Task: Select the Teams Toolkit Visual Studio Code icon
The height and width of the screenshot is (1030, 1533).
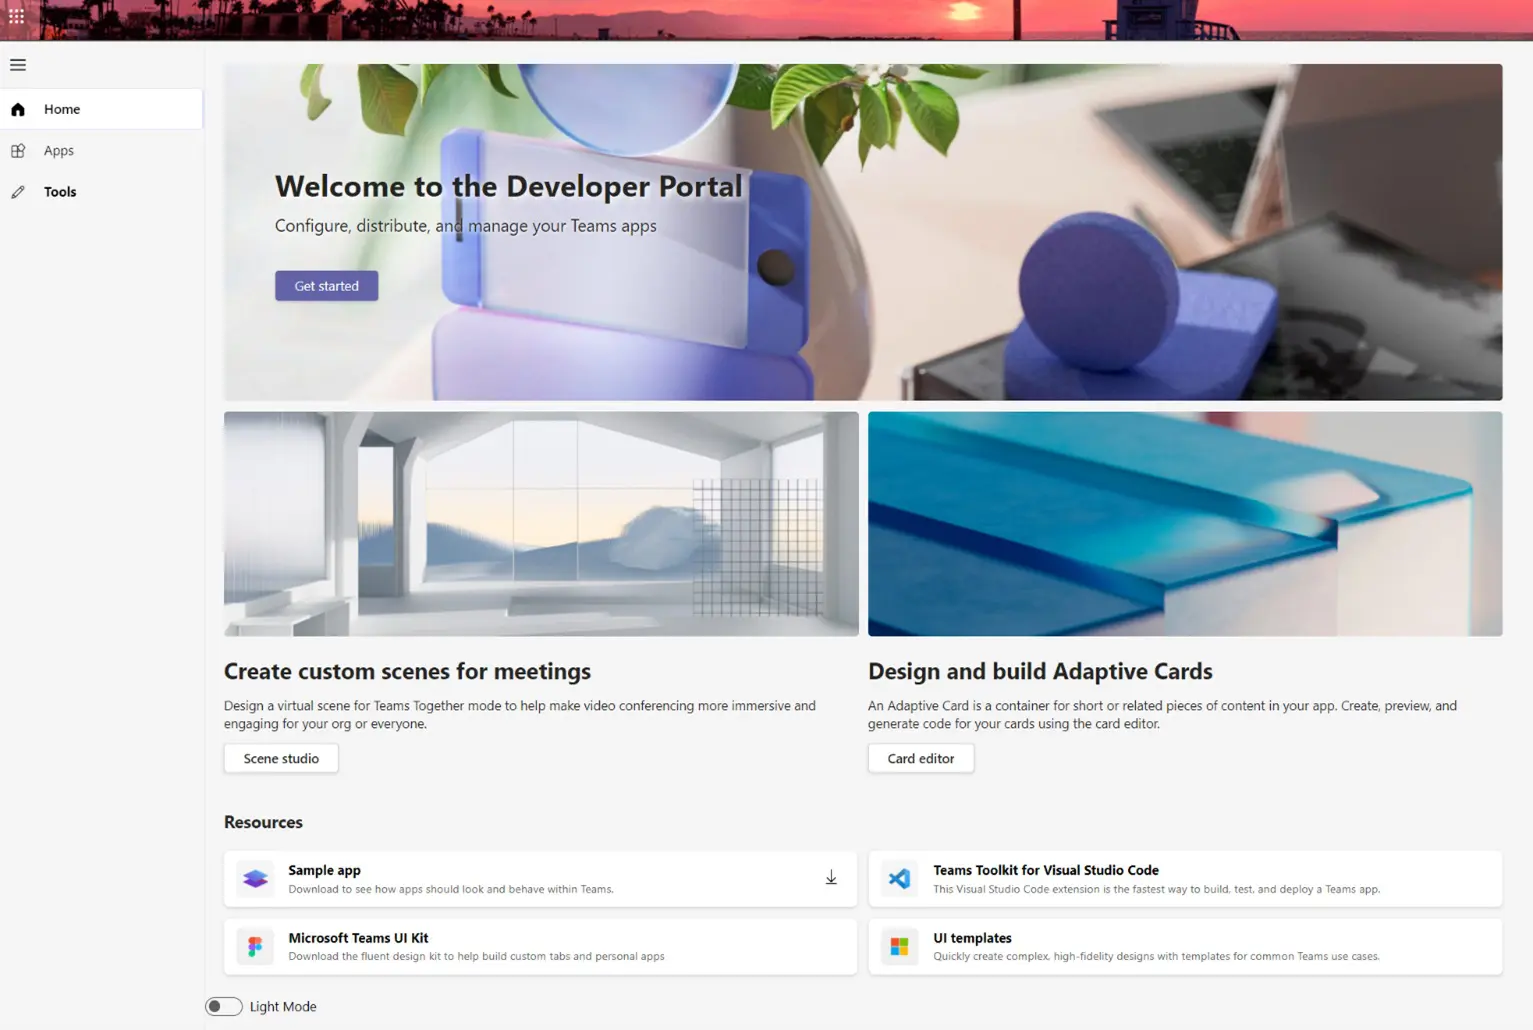Action: (x=899, y=878)
